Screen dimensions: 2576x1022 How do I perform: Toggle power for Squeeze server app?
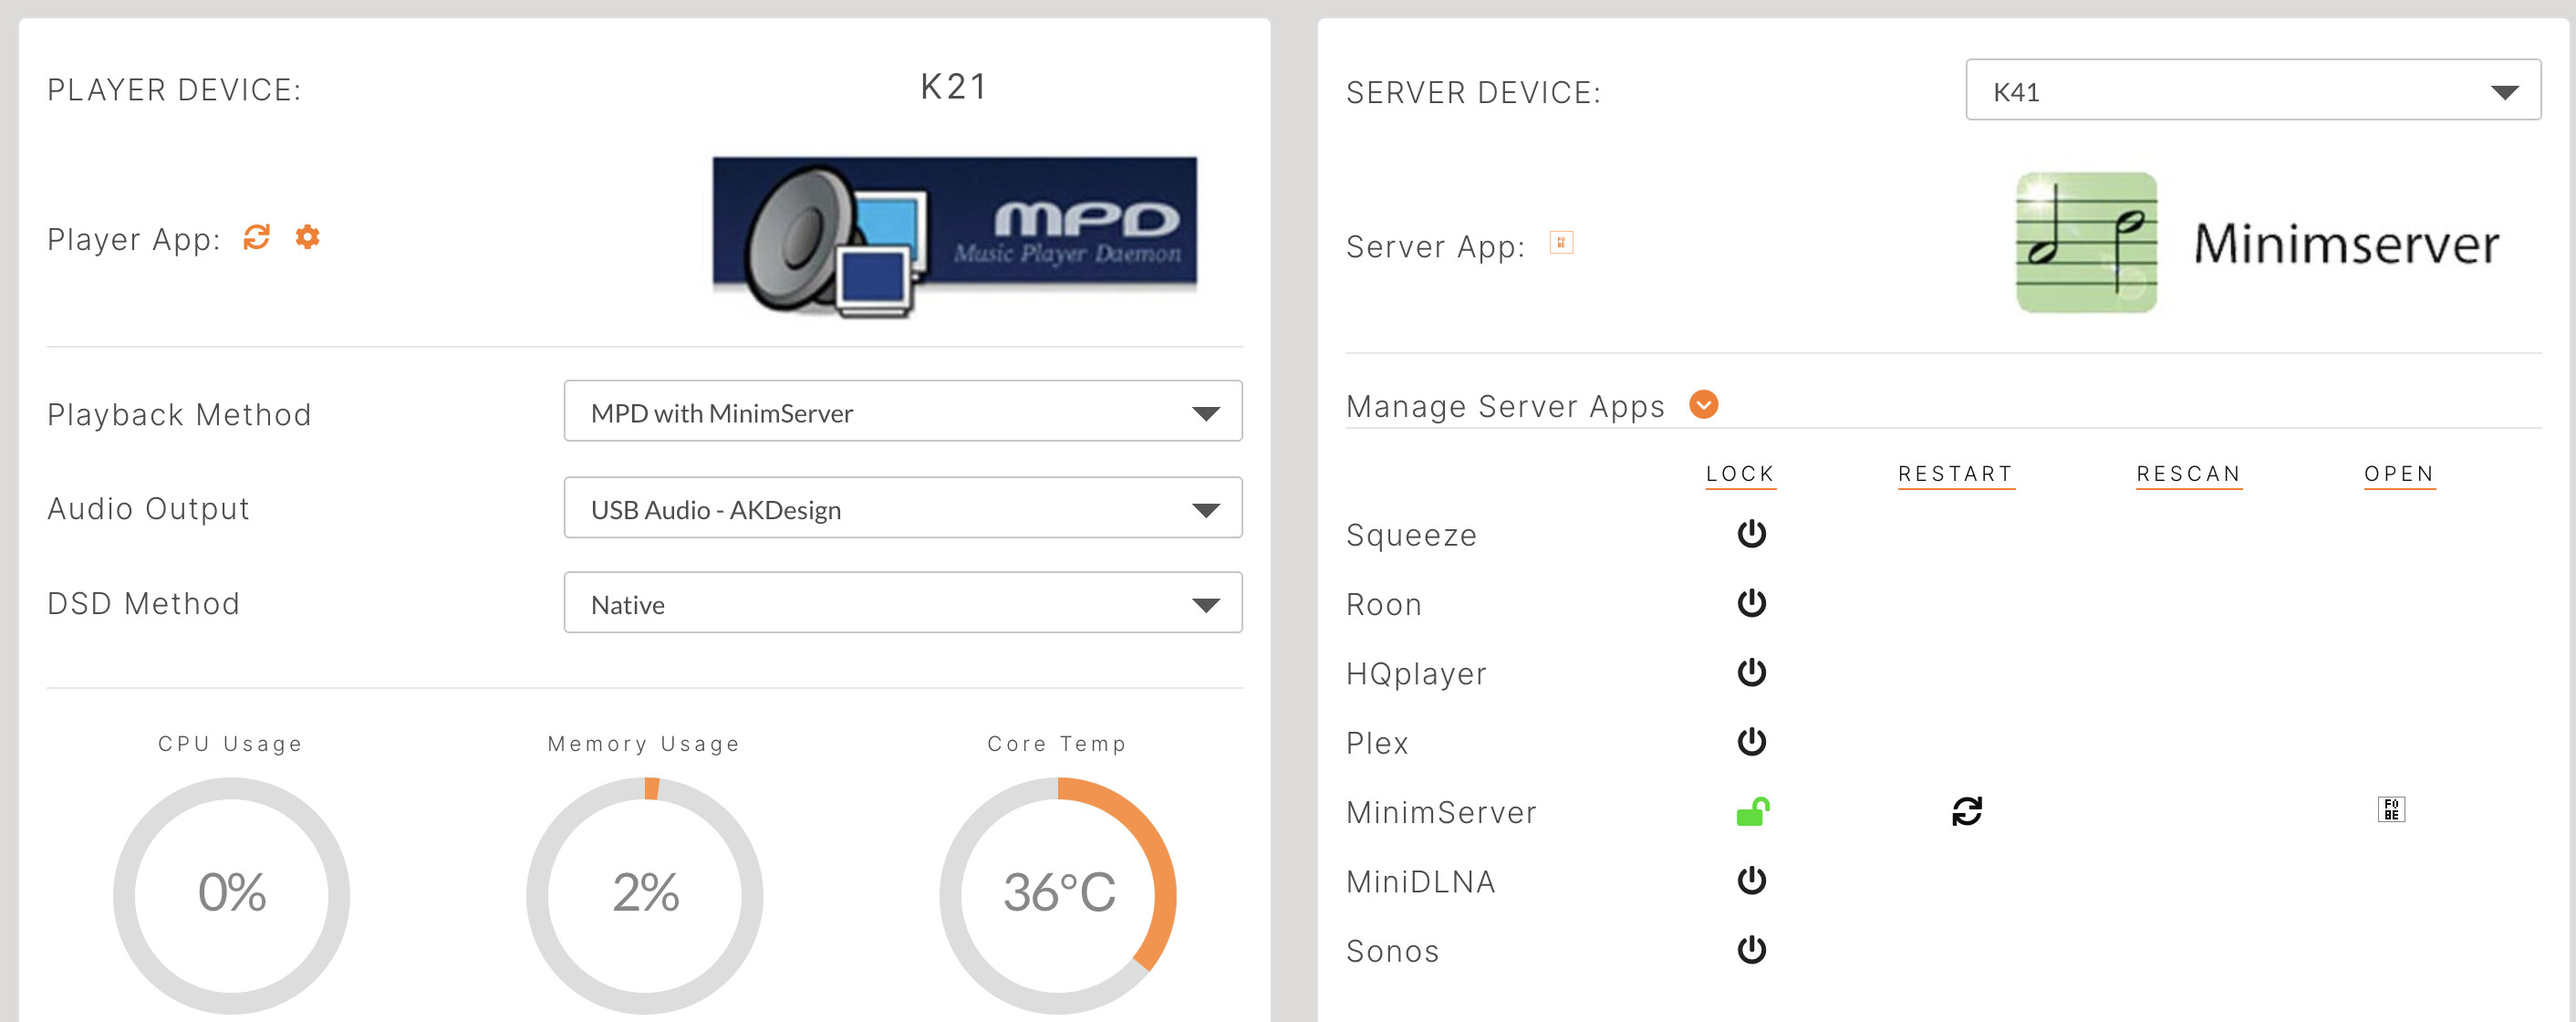pyautogui.click(x=1751, y=534)
